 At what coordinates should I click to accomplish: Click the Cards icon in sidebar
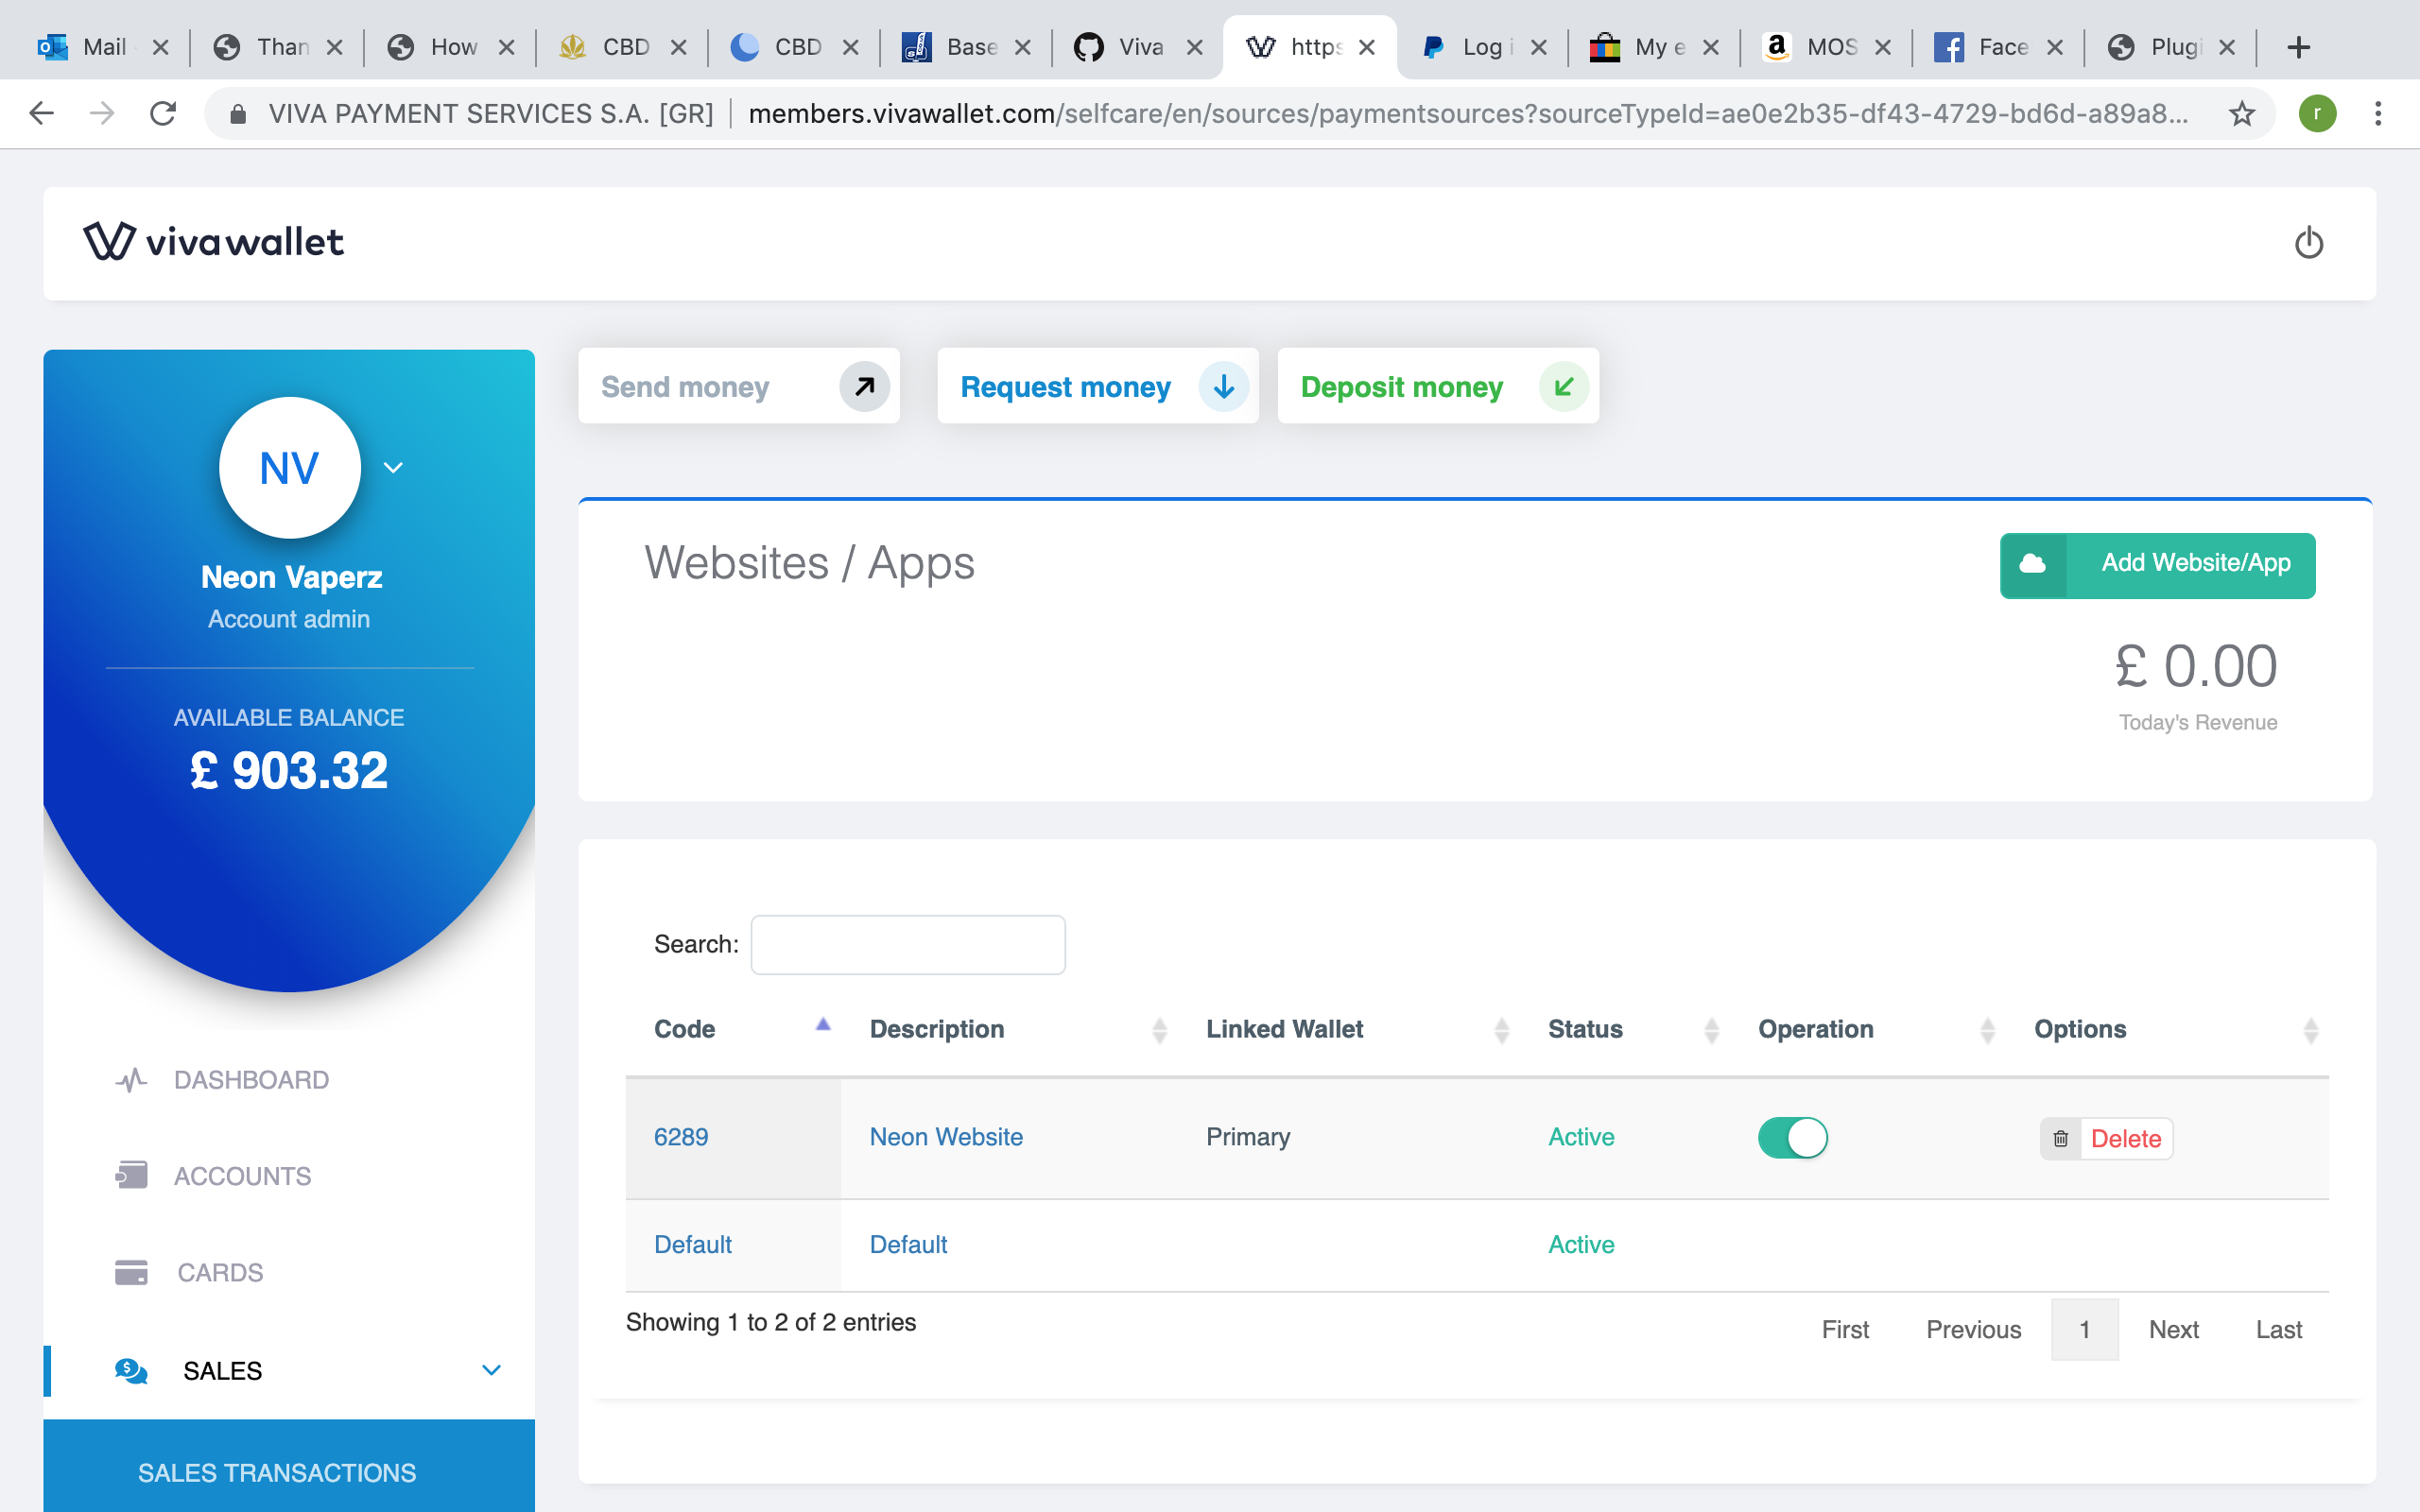click(131, 1271)
